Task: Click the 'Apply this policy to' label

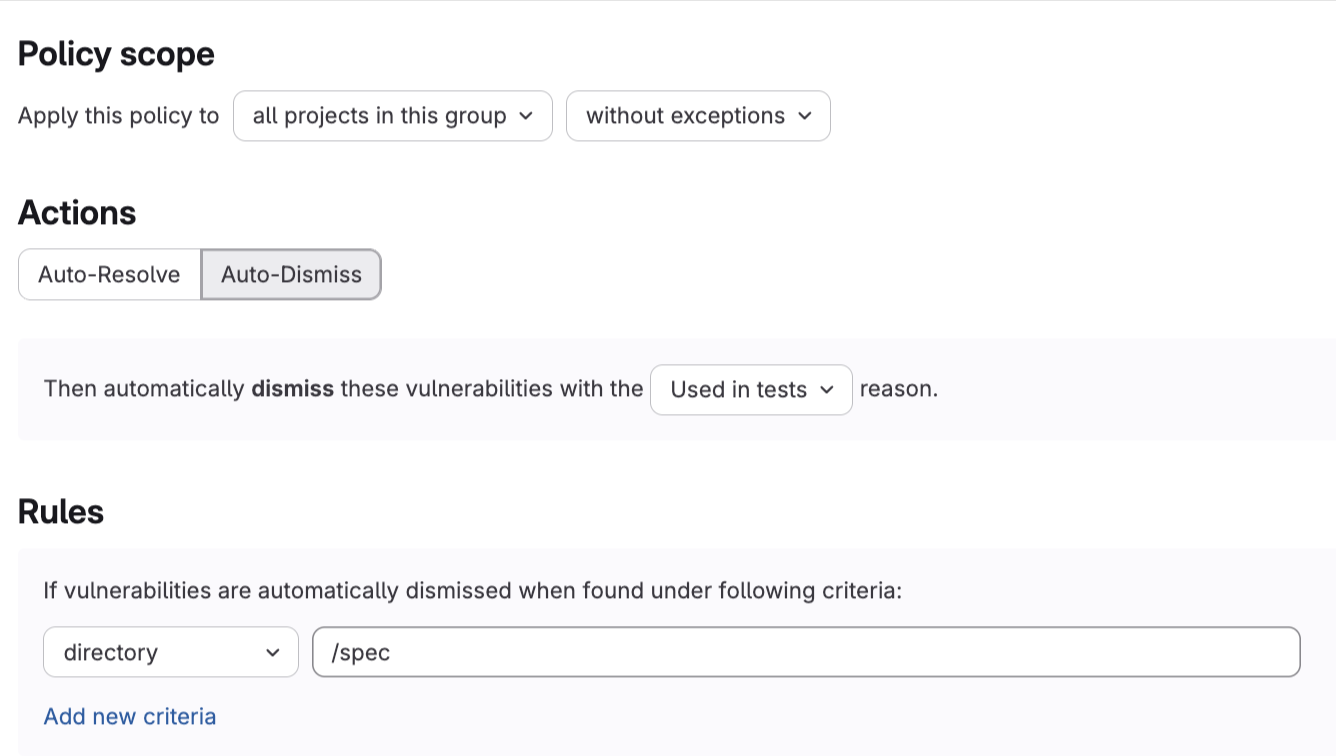Action: 118,116
